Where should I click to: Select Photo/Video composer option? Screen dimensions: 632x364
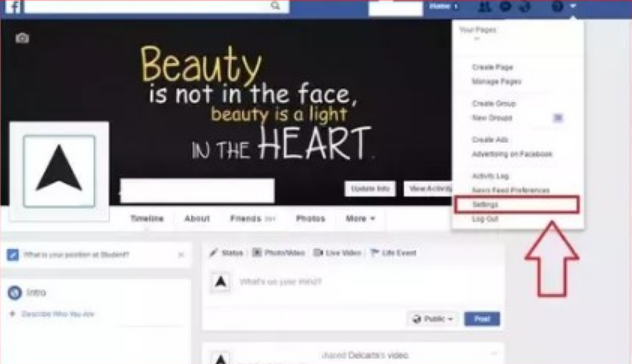pos(279,253)
